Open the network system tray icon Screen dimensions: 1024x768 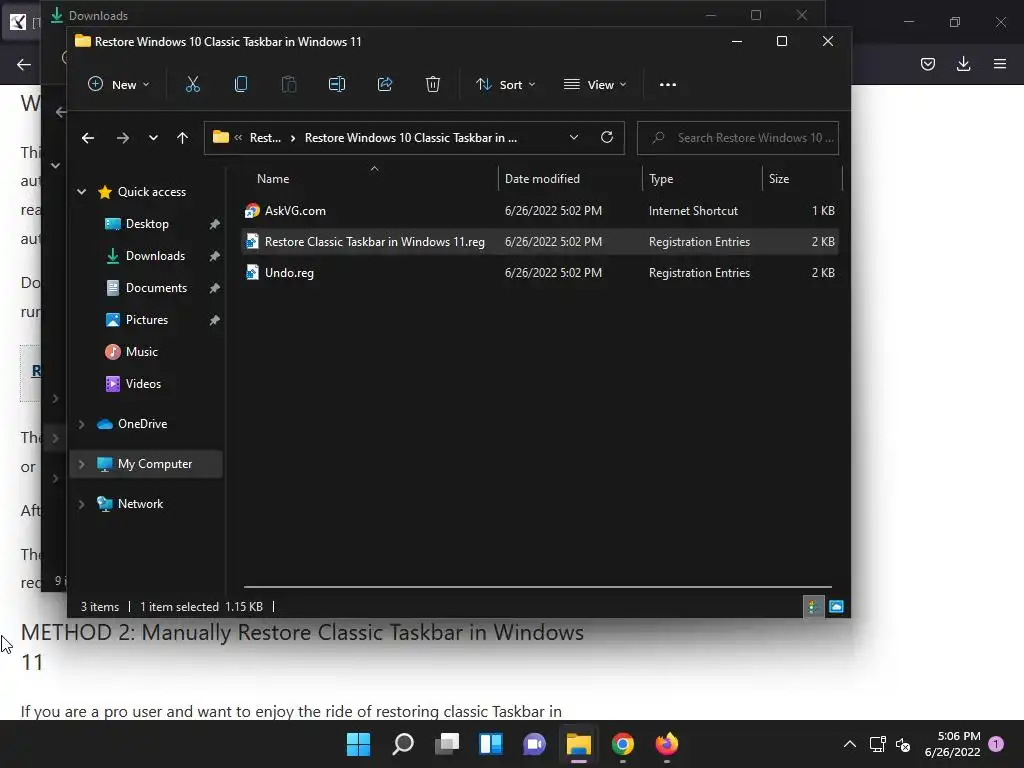(877, 744)
